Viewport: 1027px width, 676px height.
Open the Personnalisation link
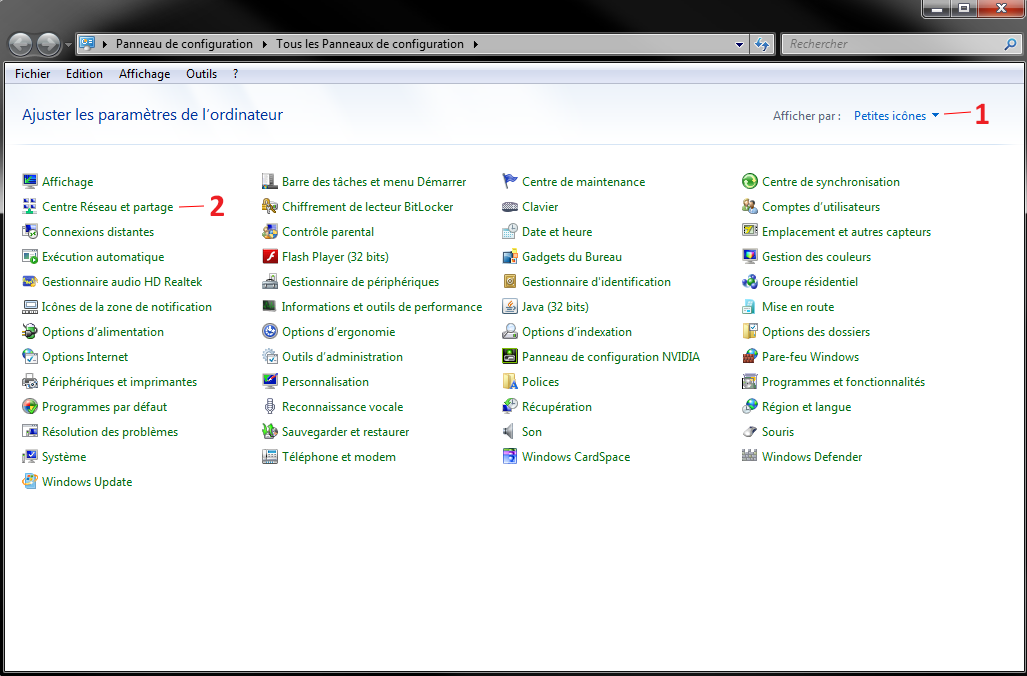(x=326, y=382)
